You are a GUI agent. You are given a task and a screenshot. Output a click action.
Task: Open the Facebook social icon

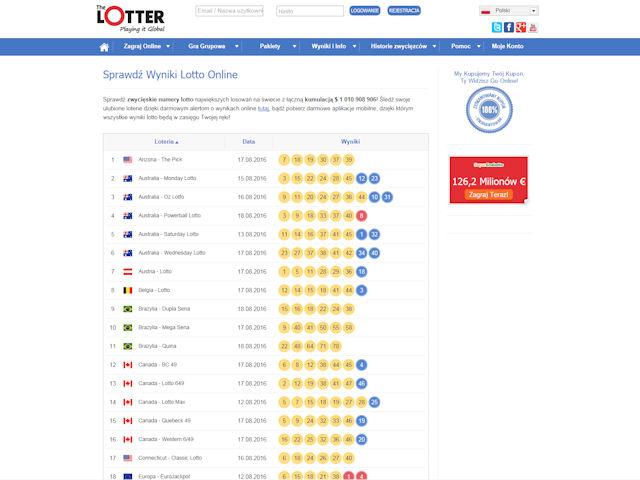(x=509, y=27)
